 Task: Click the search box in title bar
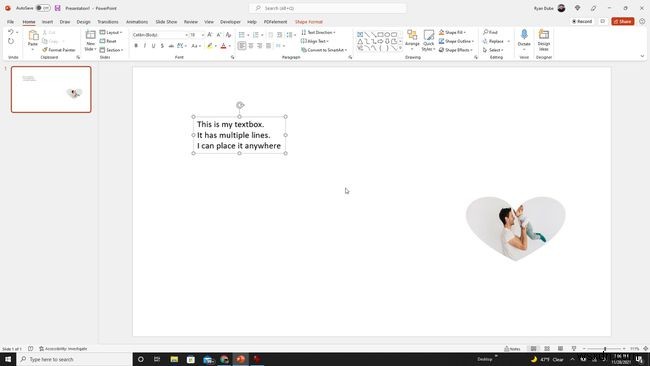pos(327,8)
